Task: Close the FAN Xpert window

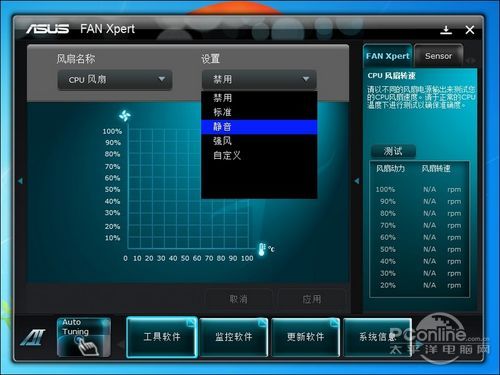Action: pyautogui.click(x=470, y=30)
